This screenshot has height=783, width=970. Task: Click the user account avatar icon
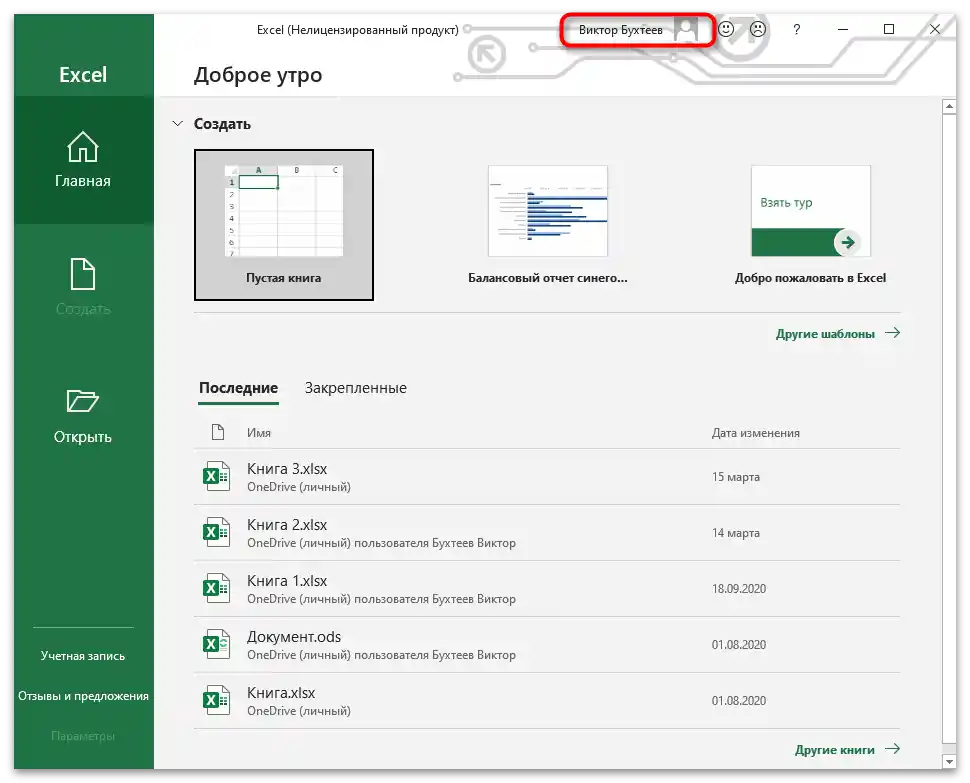pyautogui.click(x=685, y=30)
